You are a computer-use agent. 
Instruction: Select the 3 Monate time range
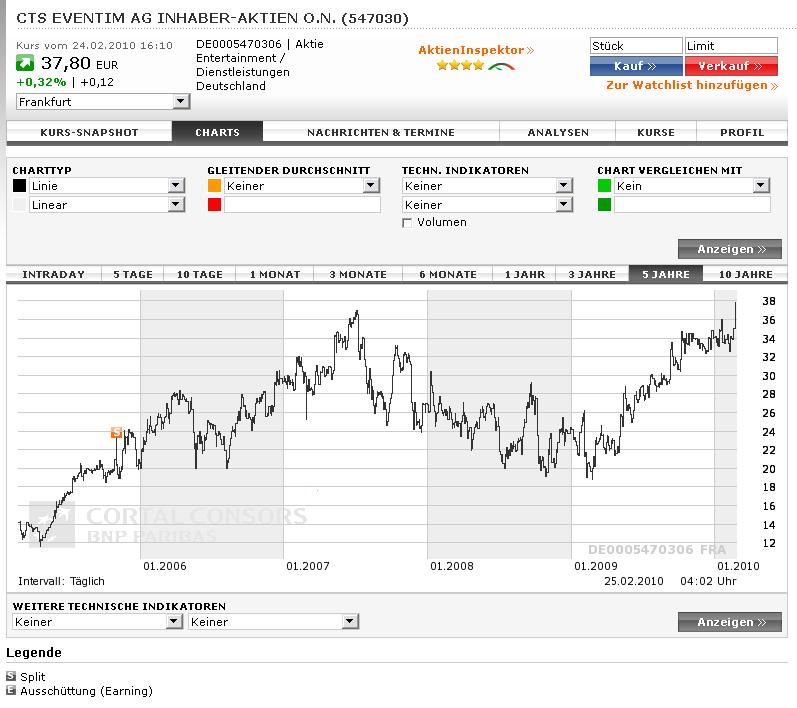358,274
